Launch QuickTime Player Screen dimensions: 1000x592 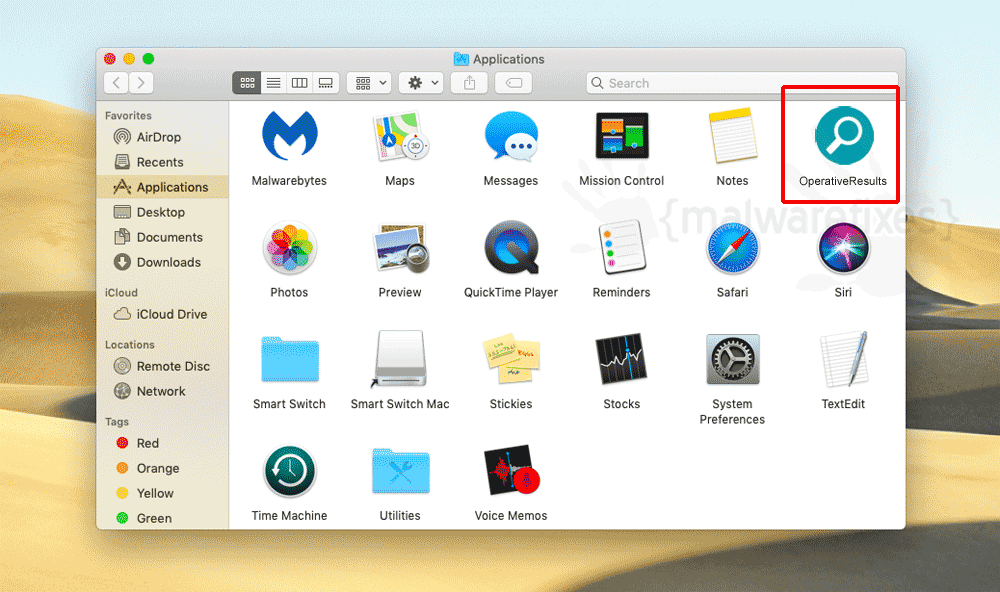click(511, 248)
